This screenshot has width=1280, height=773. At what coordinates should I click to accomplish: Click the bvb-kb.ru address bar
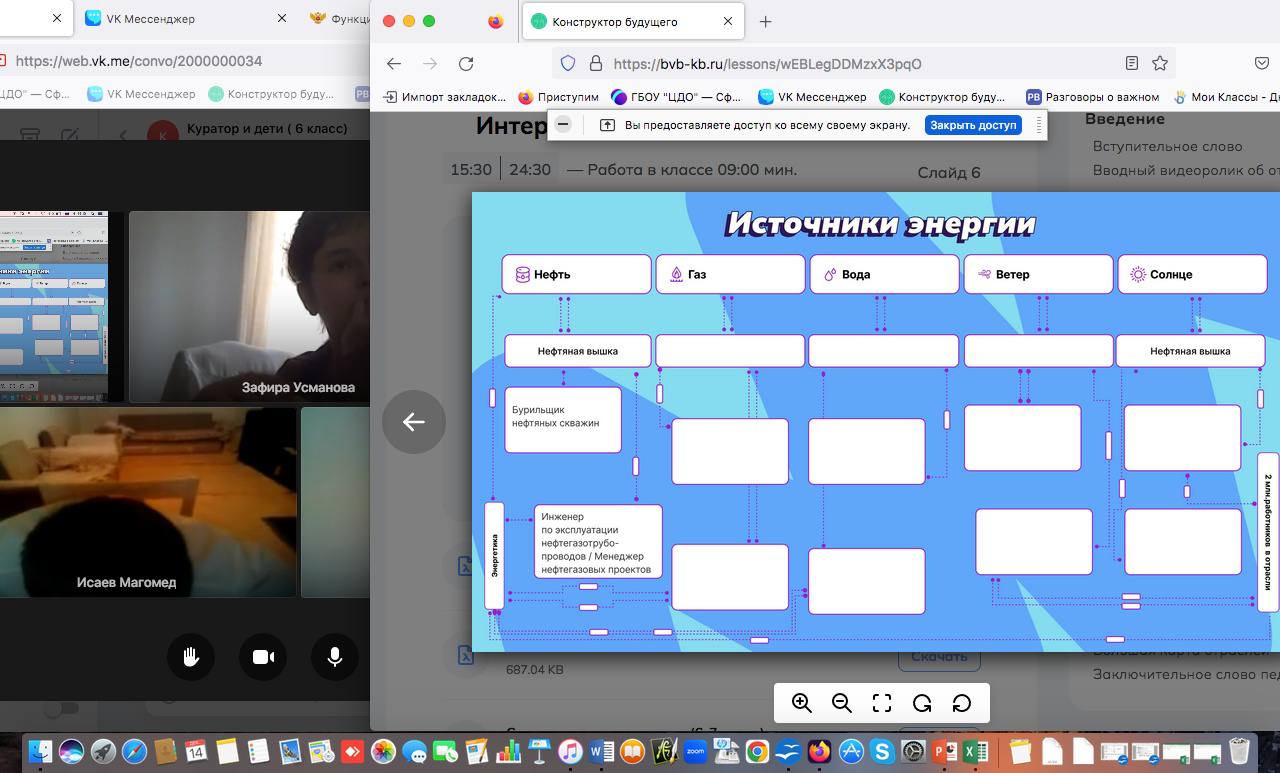pyautogui.click(x=850, y=63)
